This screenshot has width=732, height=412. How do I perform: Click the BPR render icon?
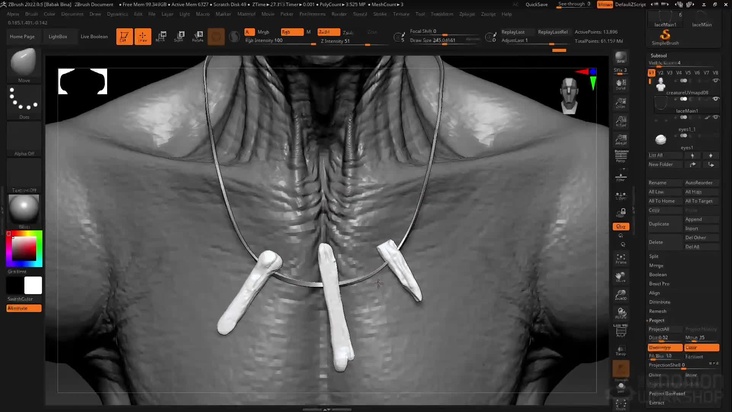coord(620,58)
